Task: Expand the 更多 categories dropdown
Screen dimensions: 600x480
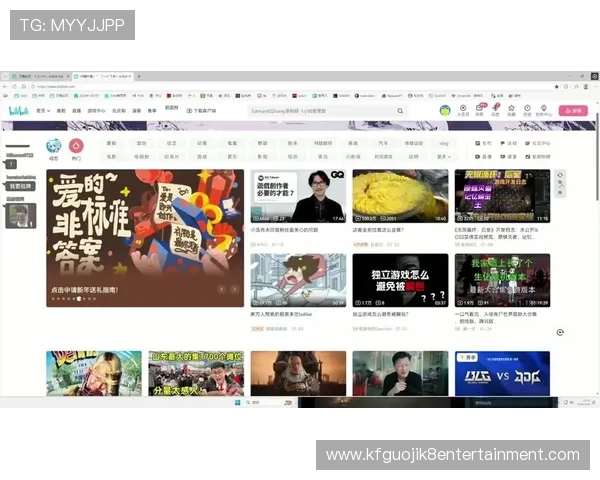Action: point(443,157)
